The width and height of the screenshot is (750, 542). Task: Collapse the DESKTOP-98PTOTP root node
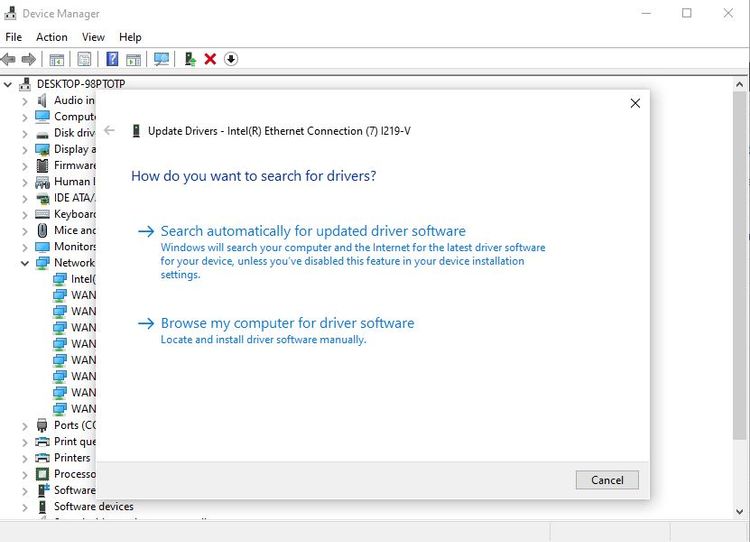point(8,85)
